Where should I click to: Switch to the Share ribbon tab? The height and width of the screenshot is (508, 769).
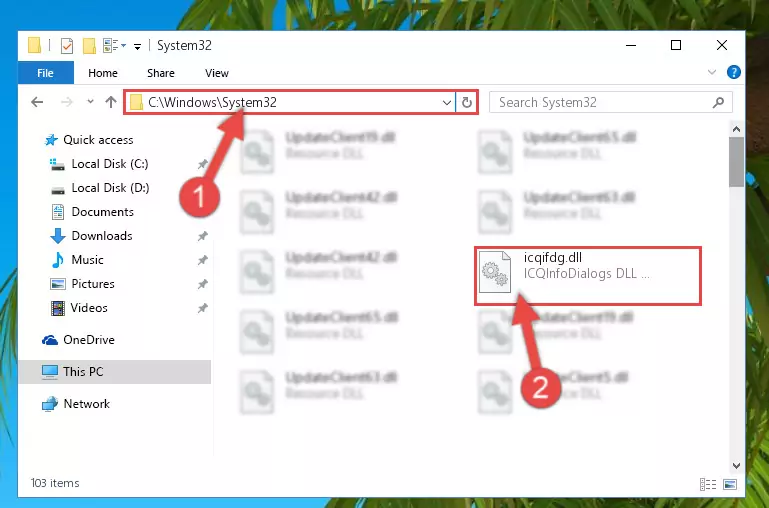161,73
